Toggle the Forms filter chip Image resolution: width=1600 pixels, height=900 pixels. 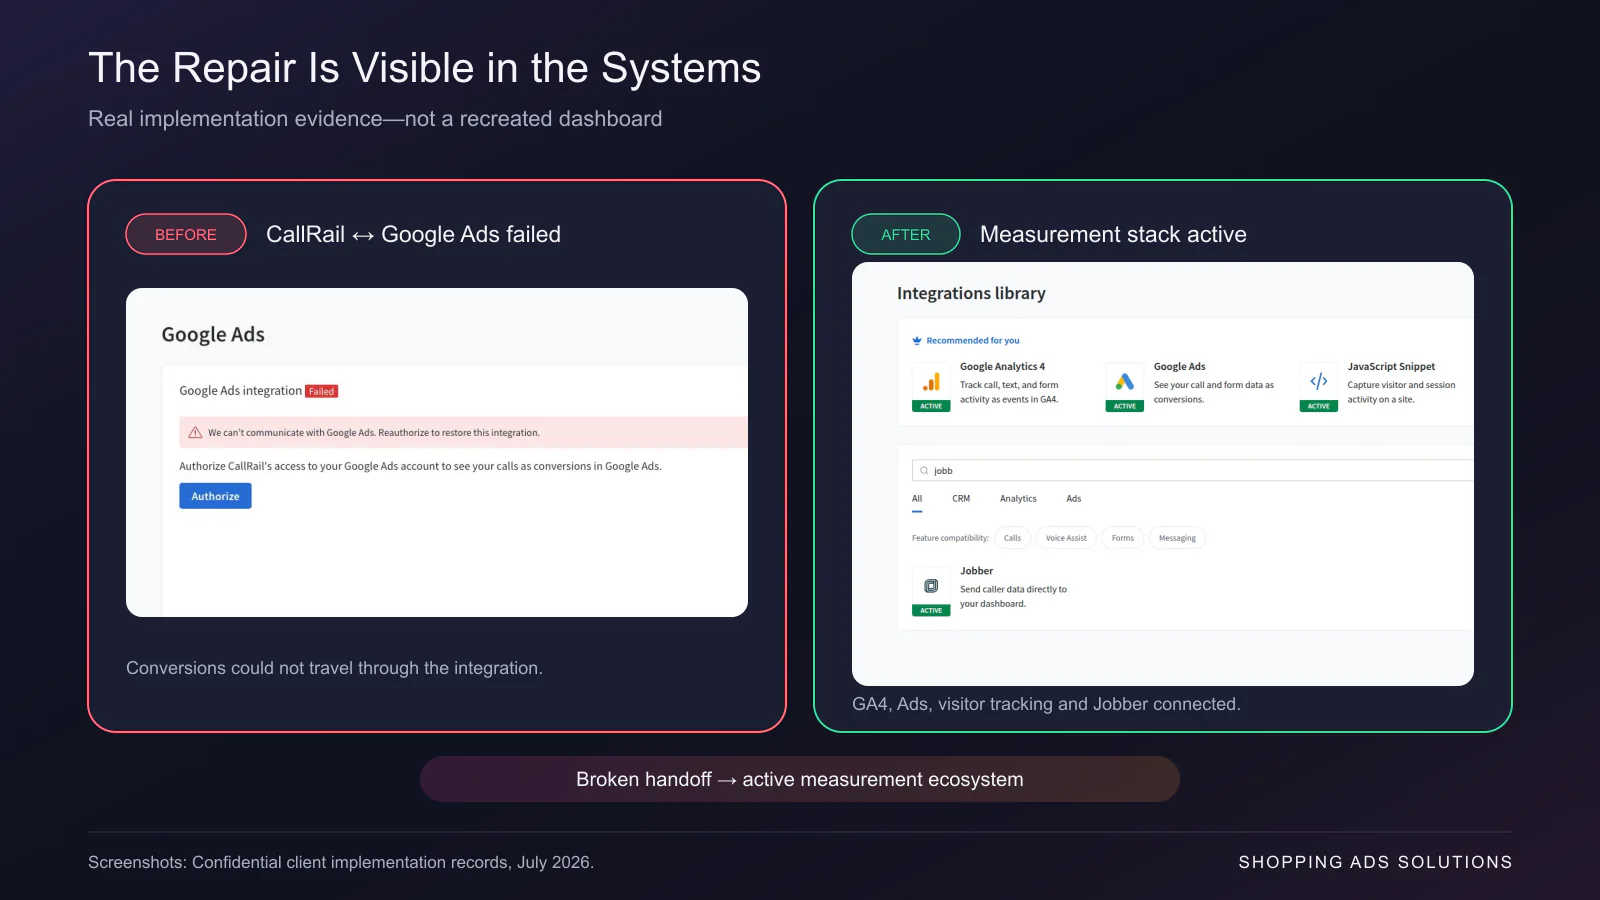[x=1123, y=538]
